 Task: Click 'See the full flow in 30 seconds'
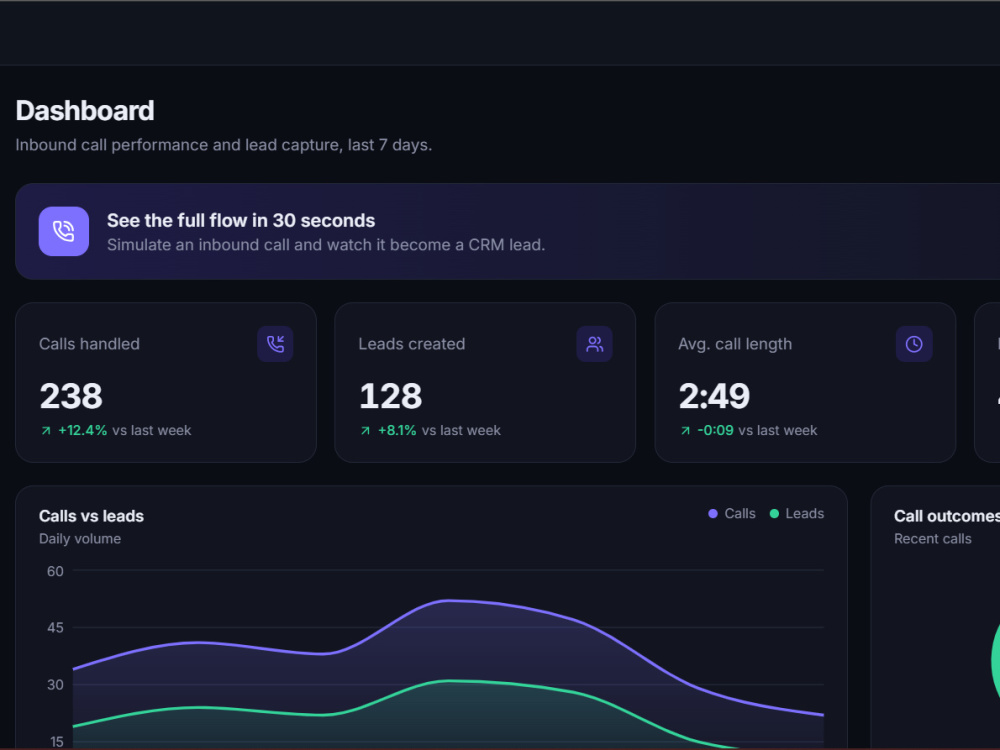(241, 220)
